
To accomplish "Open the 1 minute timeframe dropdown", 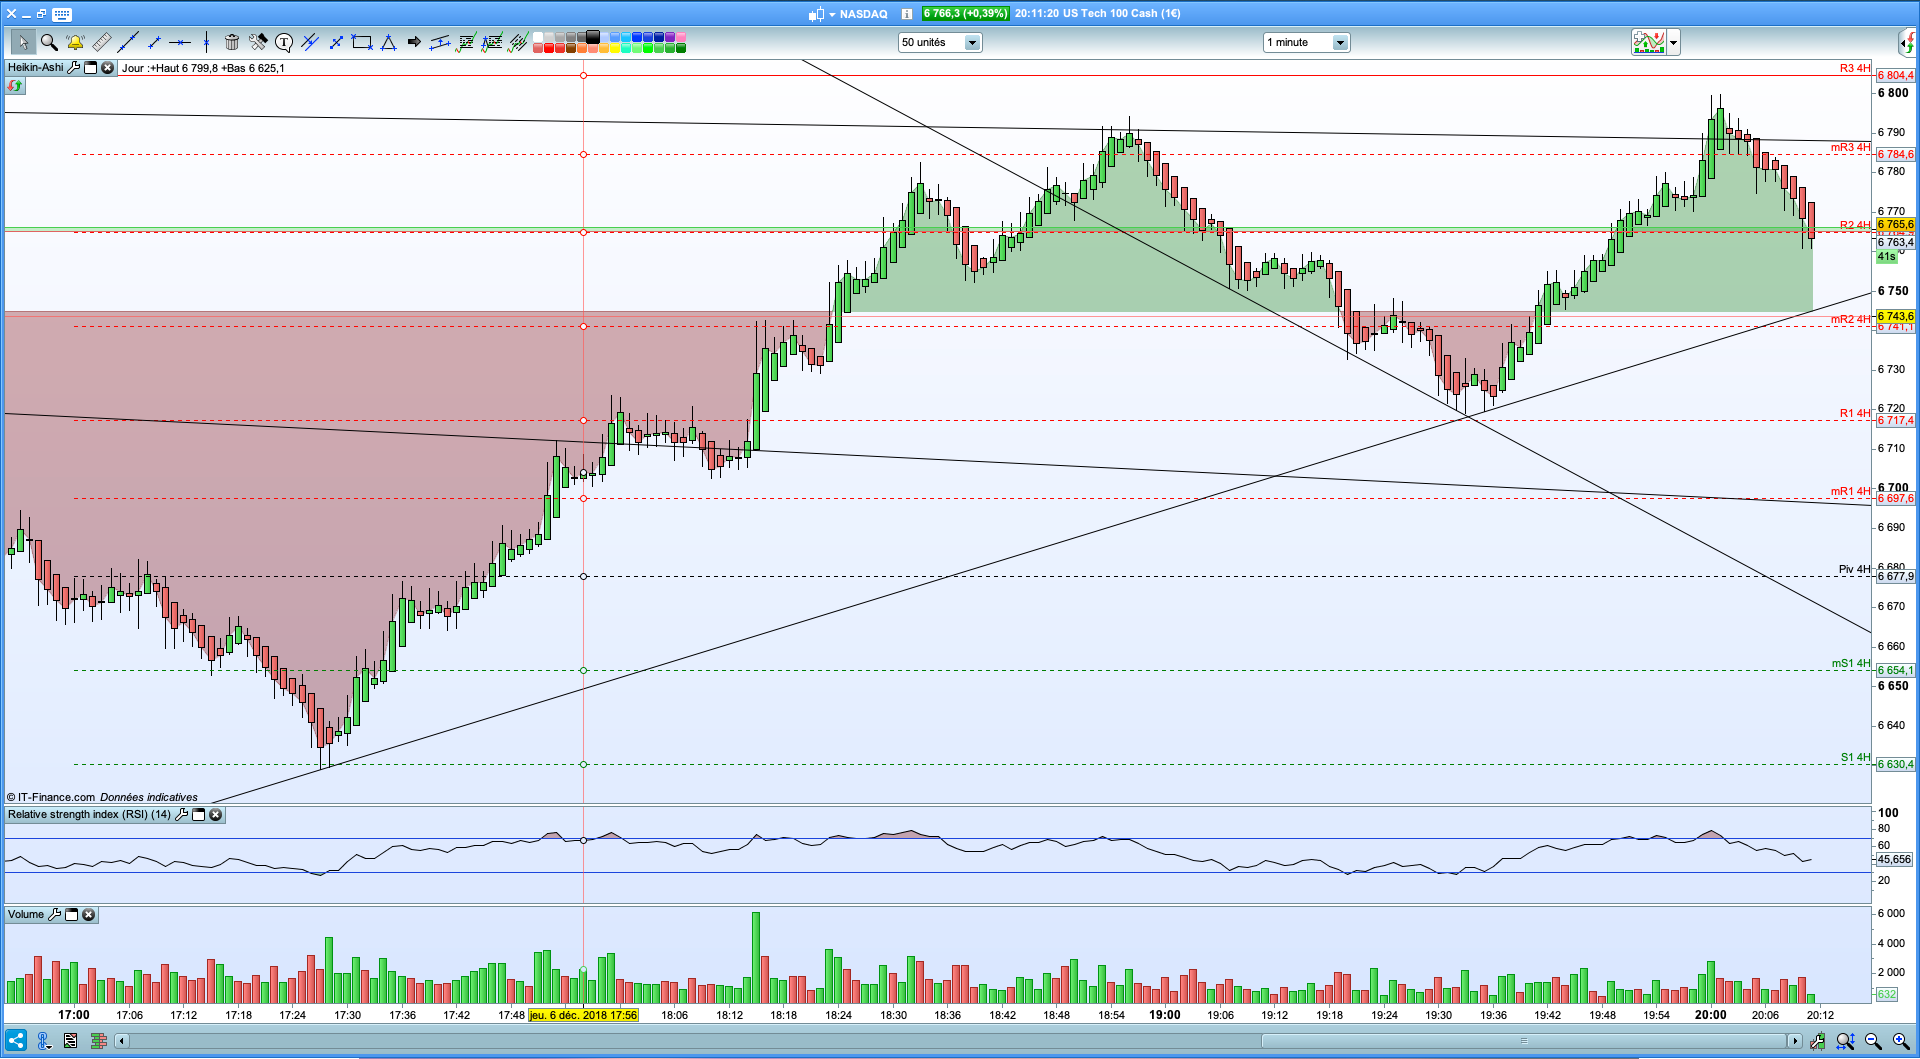I will tap(1306, 42).
